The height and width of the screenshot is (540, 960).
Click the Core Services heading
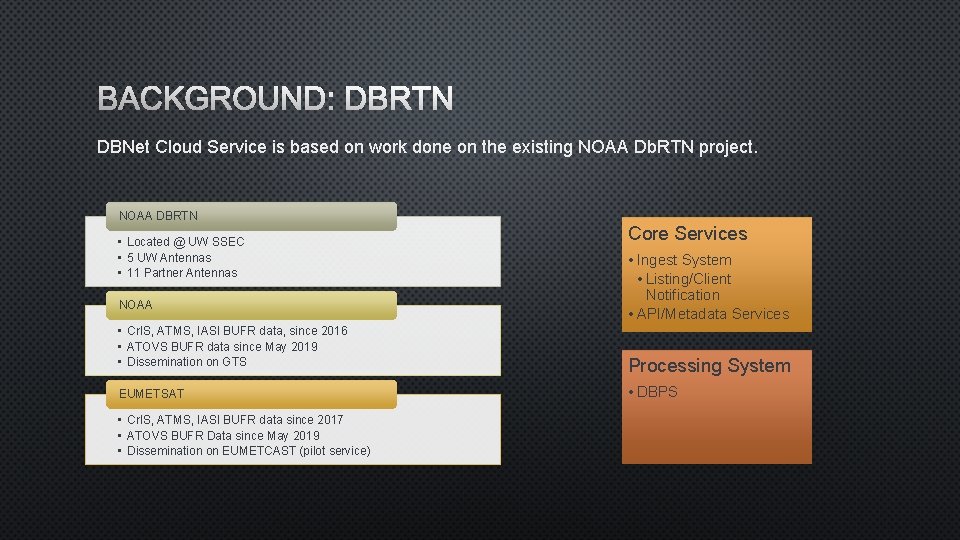pos(688,233)
